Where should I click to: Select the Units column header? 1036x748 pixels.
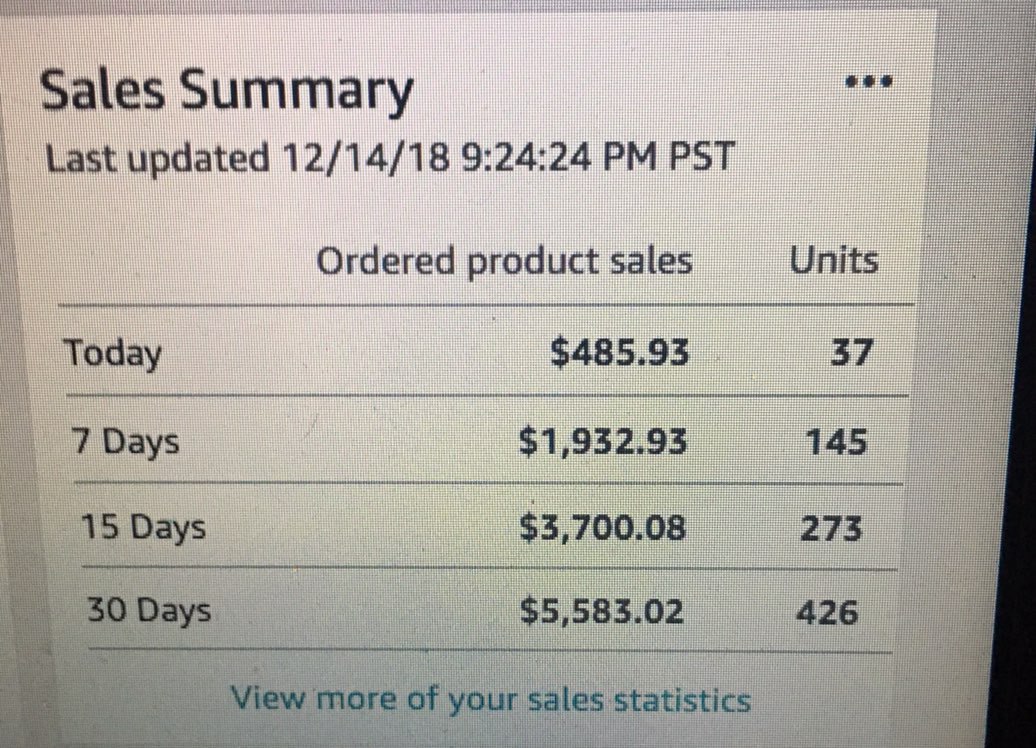point(834,261)
